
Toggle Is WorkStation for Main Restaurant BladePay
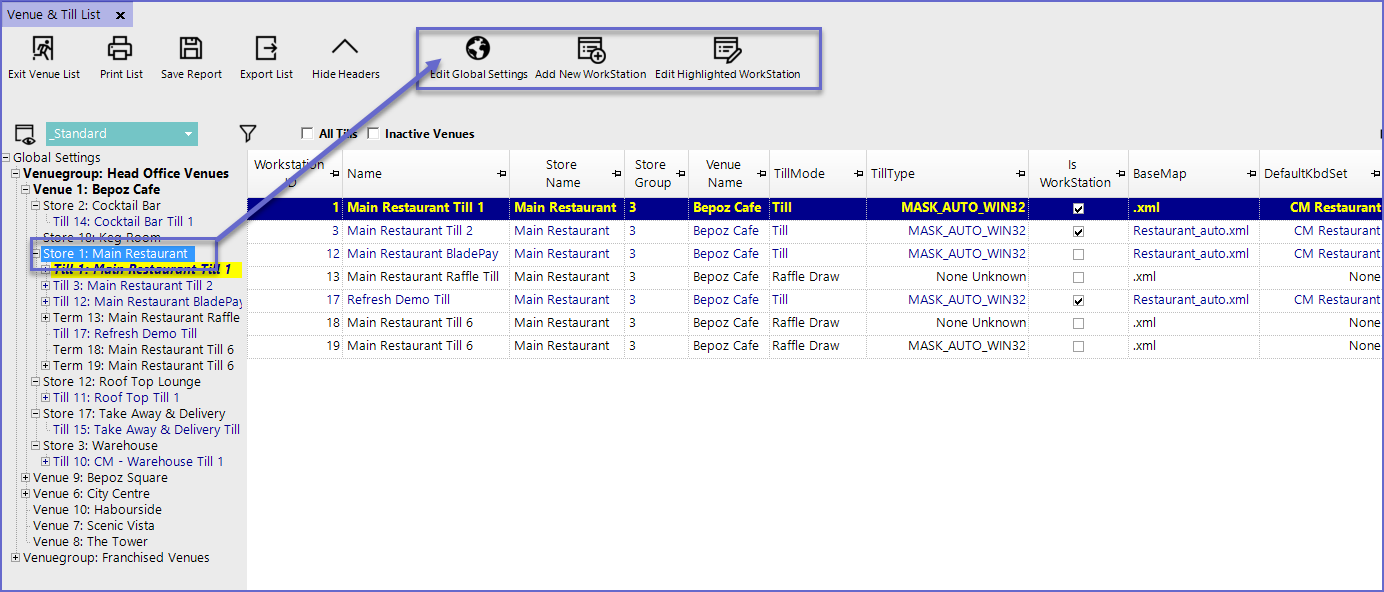click(1078, 254)
